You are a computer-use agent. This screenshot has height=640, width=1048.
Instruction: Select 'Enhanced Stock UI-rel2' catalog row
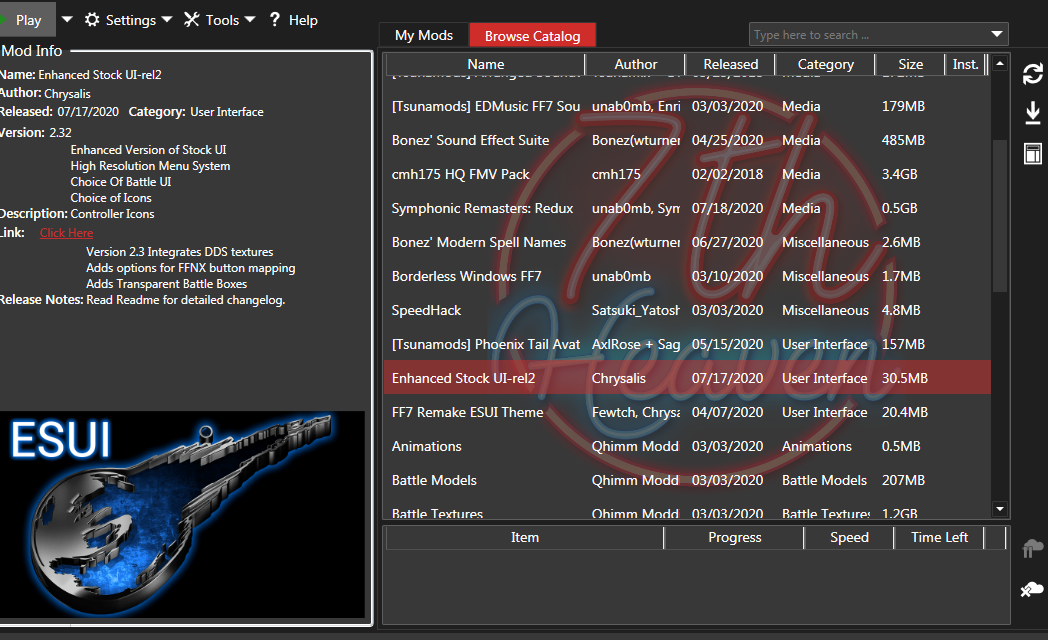(687, 378)
